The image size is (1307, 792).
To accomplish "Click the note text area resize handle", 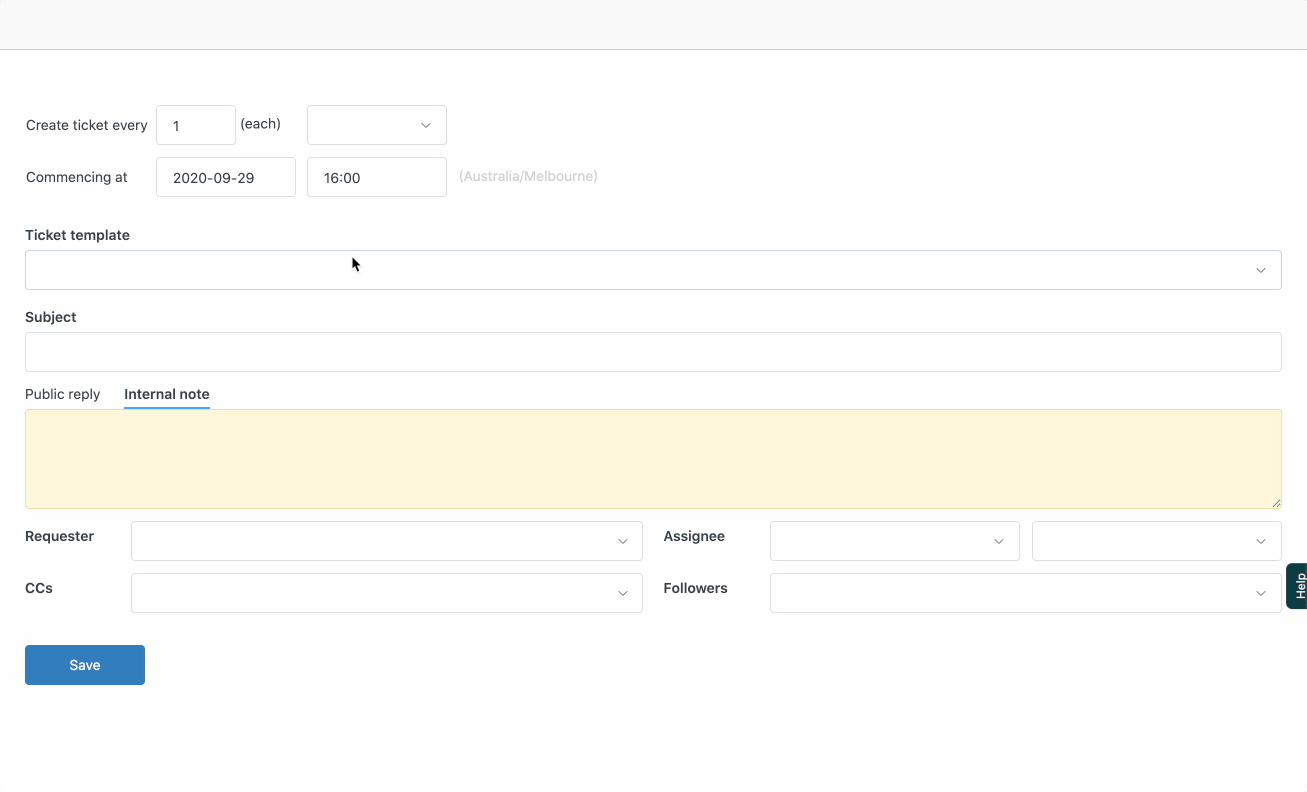I will 1276,503.
